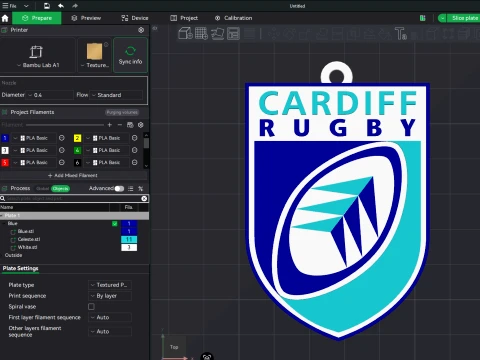Image resolution: width=480 pixels, height=360 pixels.
Task: Undo the last action
Action: click(61, 6)
